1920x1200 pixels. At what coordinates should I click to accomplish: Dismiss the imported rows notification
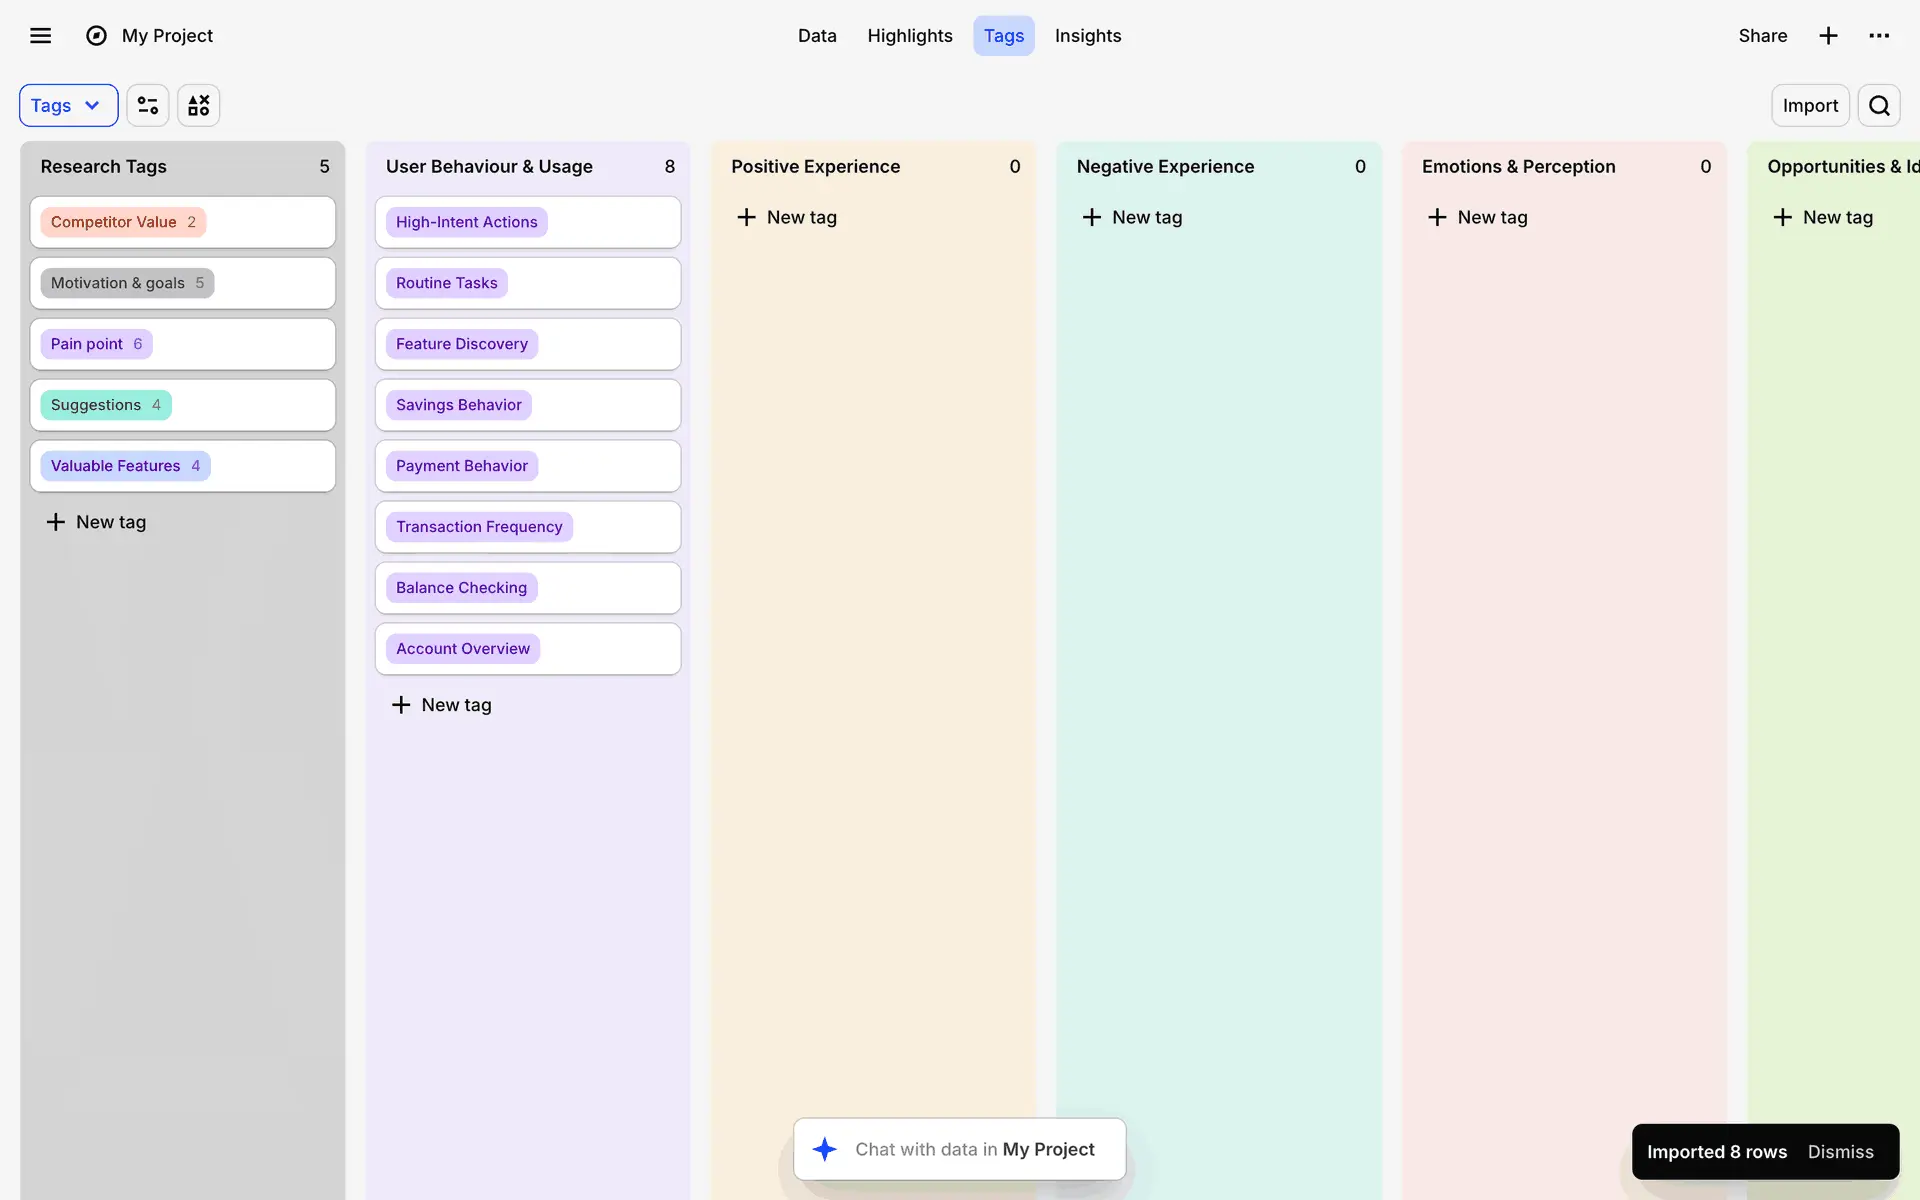1840,1152
